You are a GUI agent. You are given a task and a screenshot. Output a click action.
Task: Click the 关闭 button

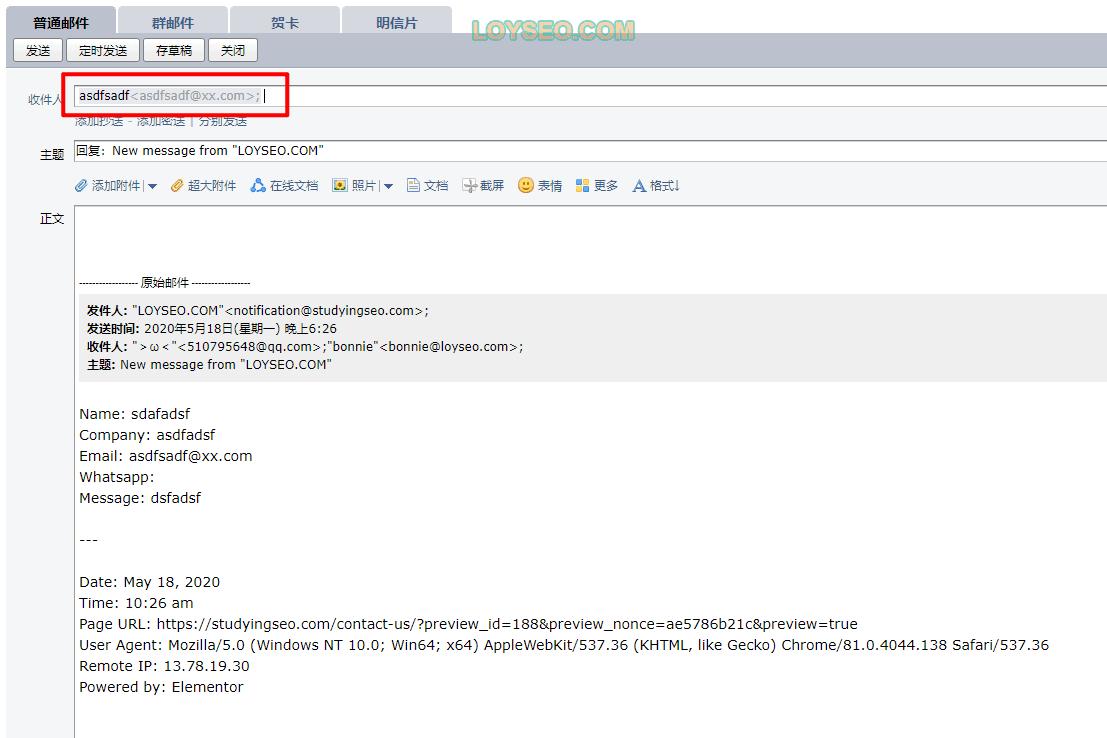click(233, 50)
